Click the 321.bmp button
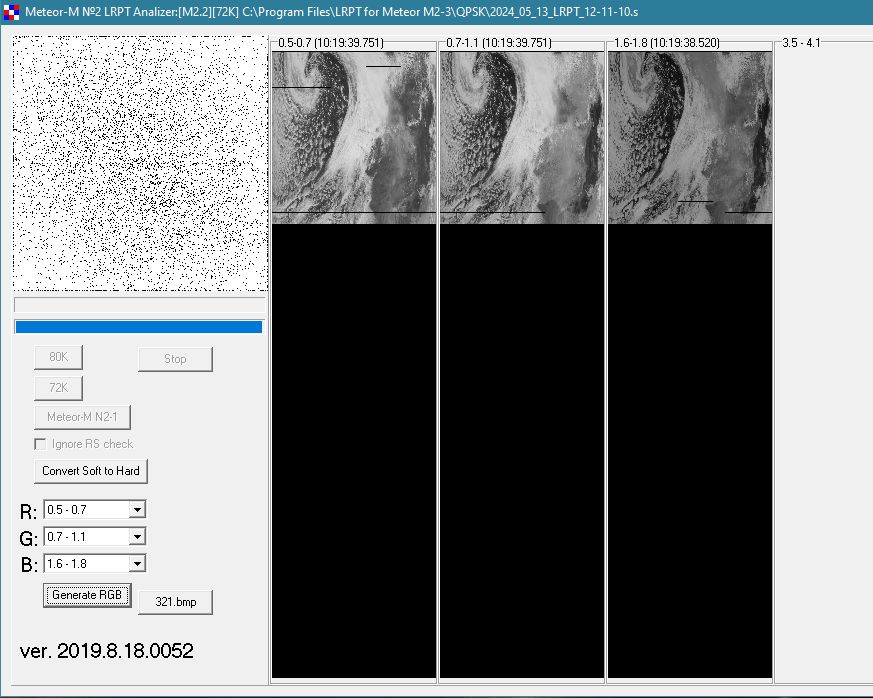The image size is (873, 698). pyautogui.click(x=176, y=602)
